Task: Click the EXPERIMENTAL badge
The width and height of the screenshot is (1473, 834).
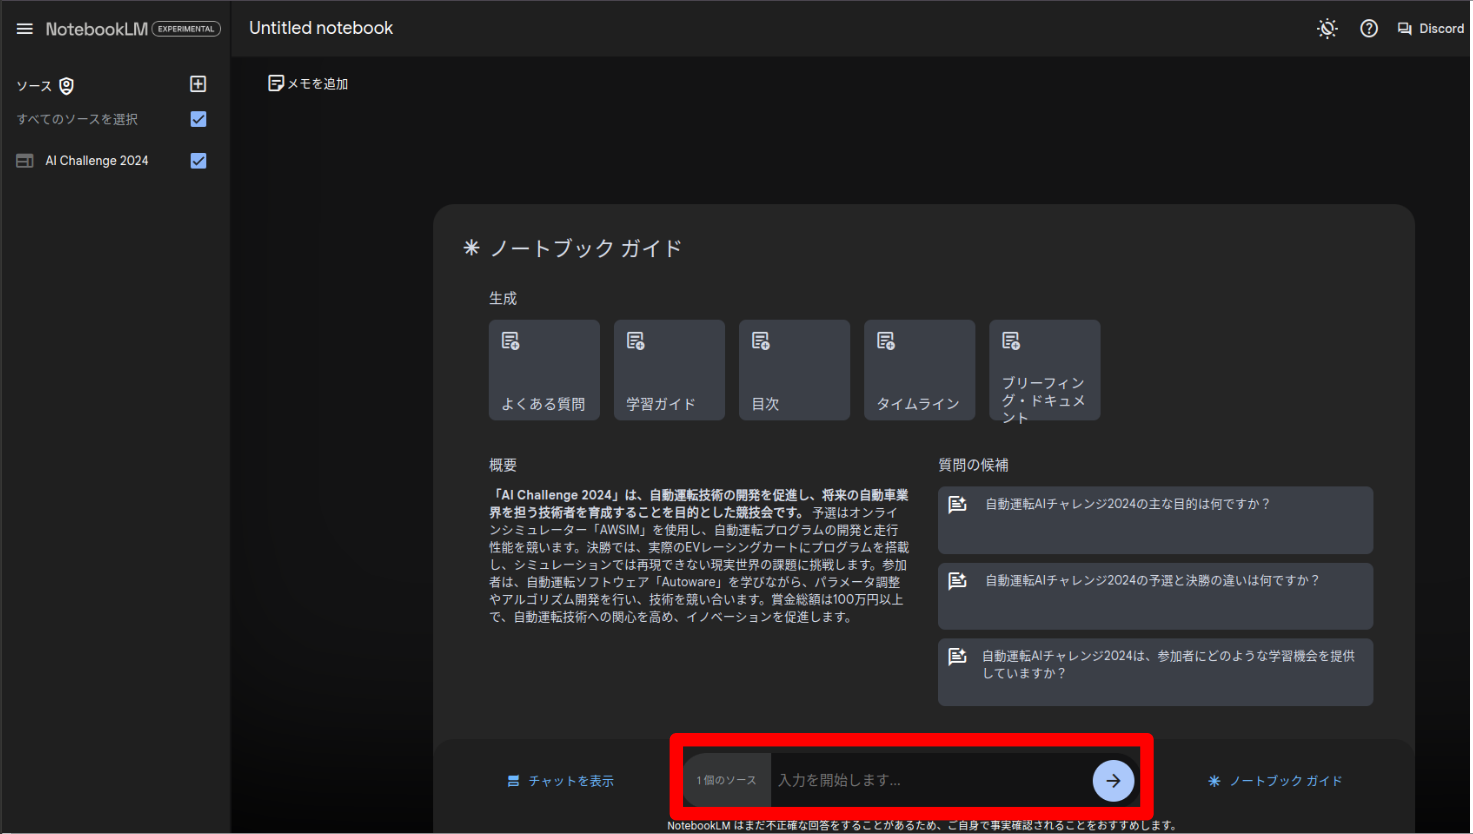Action: click(x=186, y=29)
